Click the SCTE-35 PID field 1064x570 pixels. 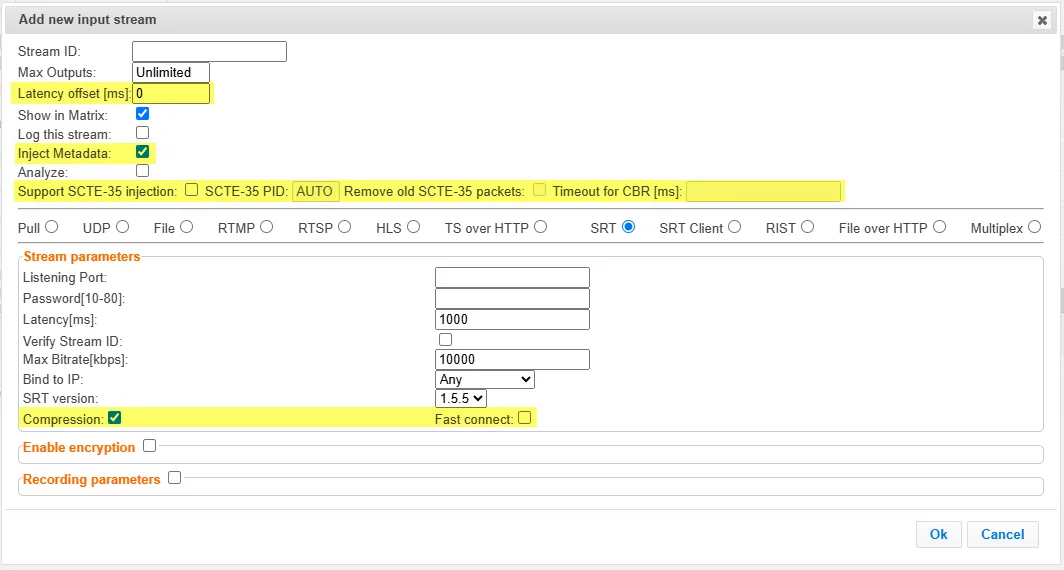pos(316,191)
